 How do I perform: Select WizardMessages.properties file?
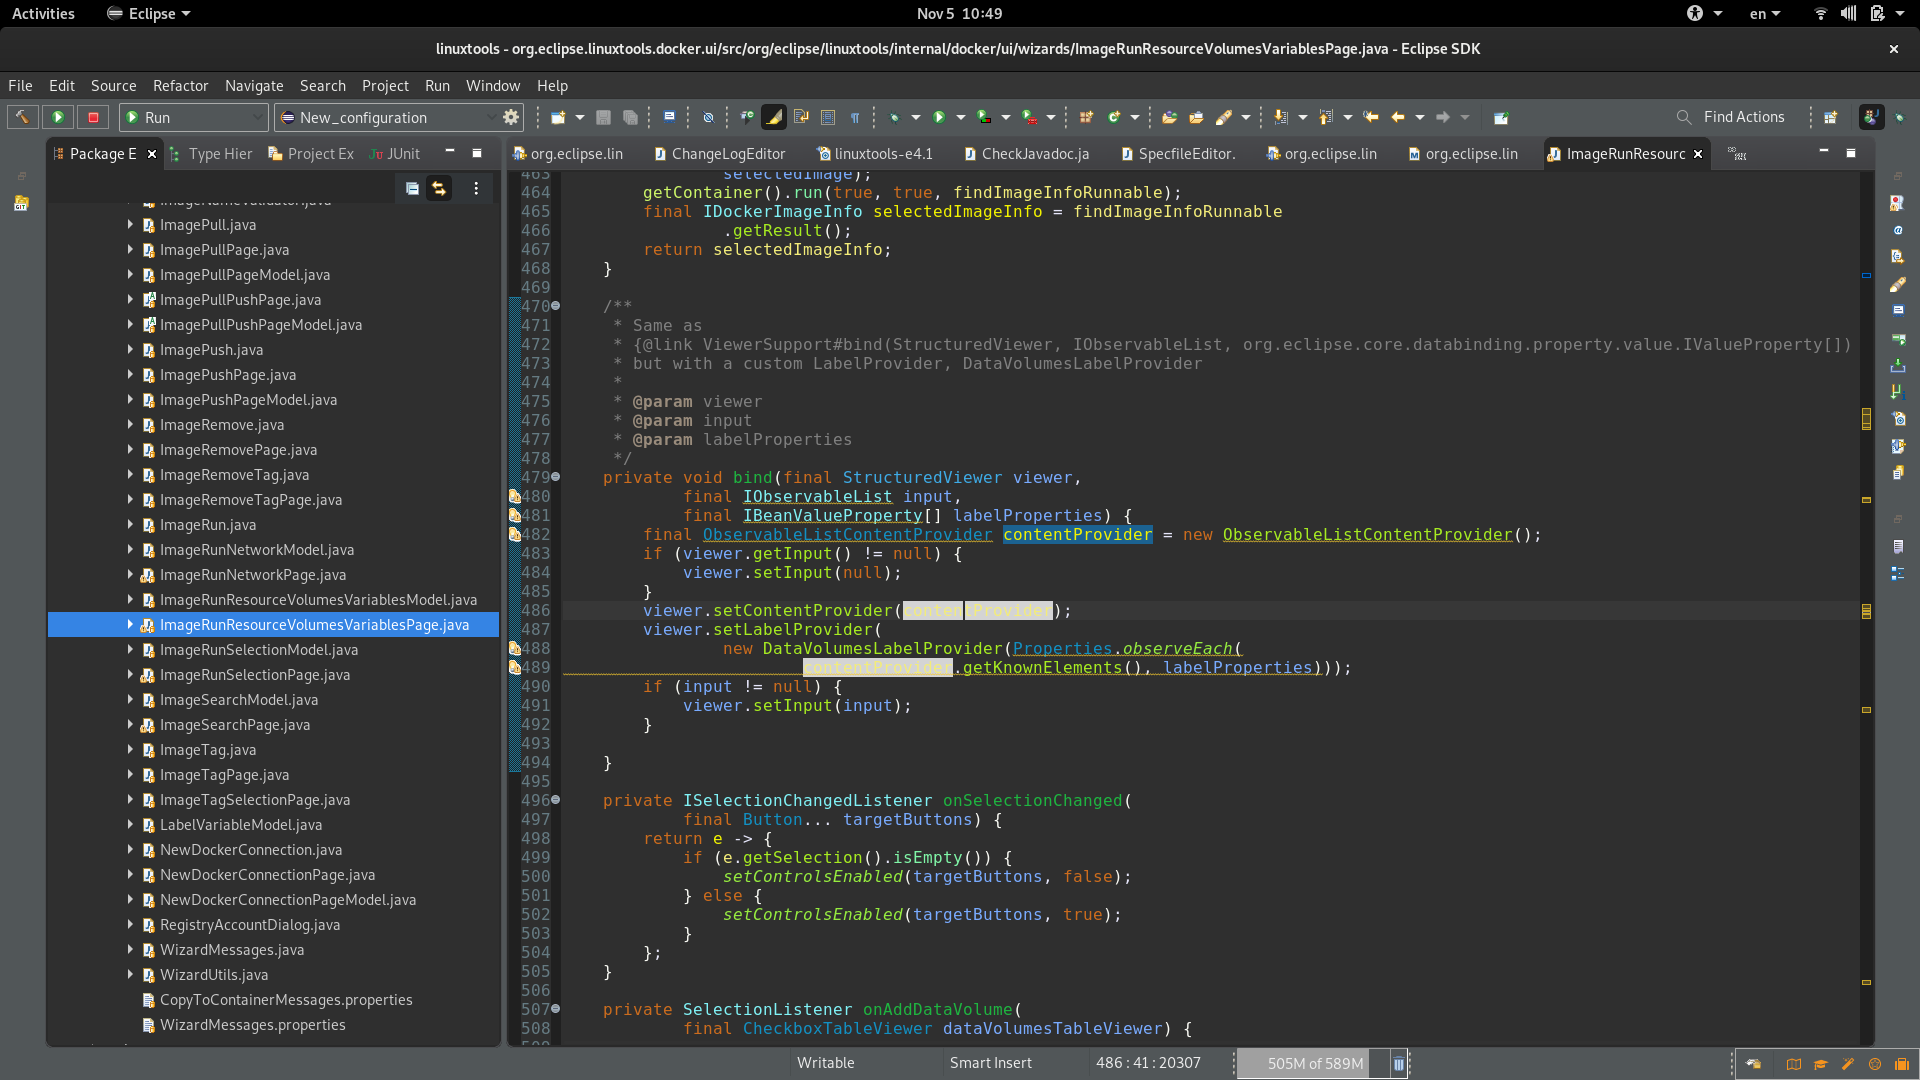coord(252,1025)
